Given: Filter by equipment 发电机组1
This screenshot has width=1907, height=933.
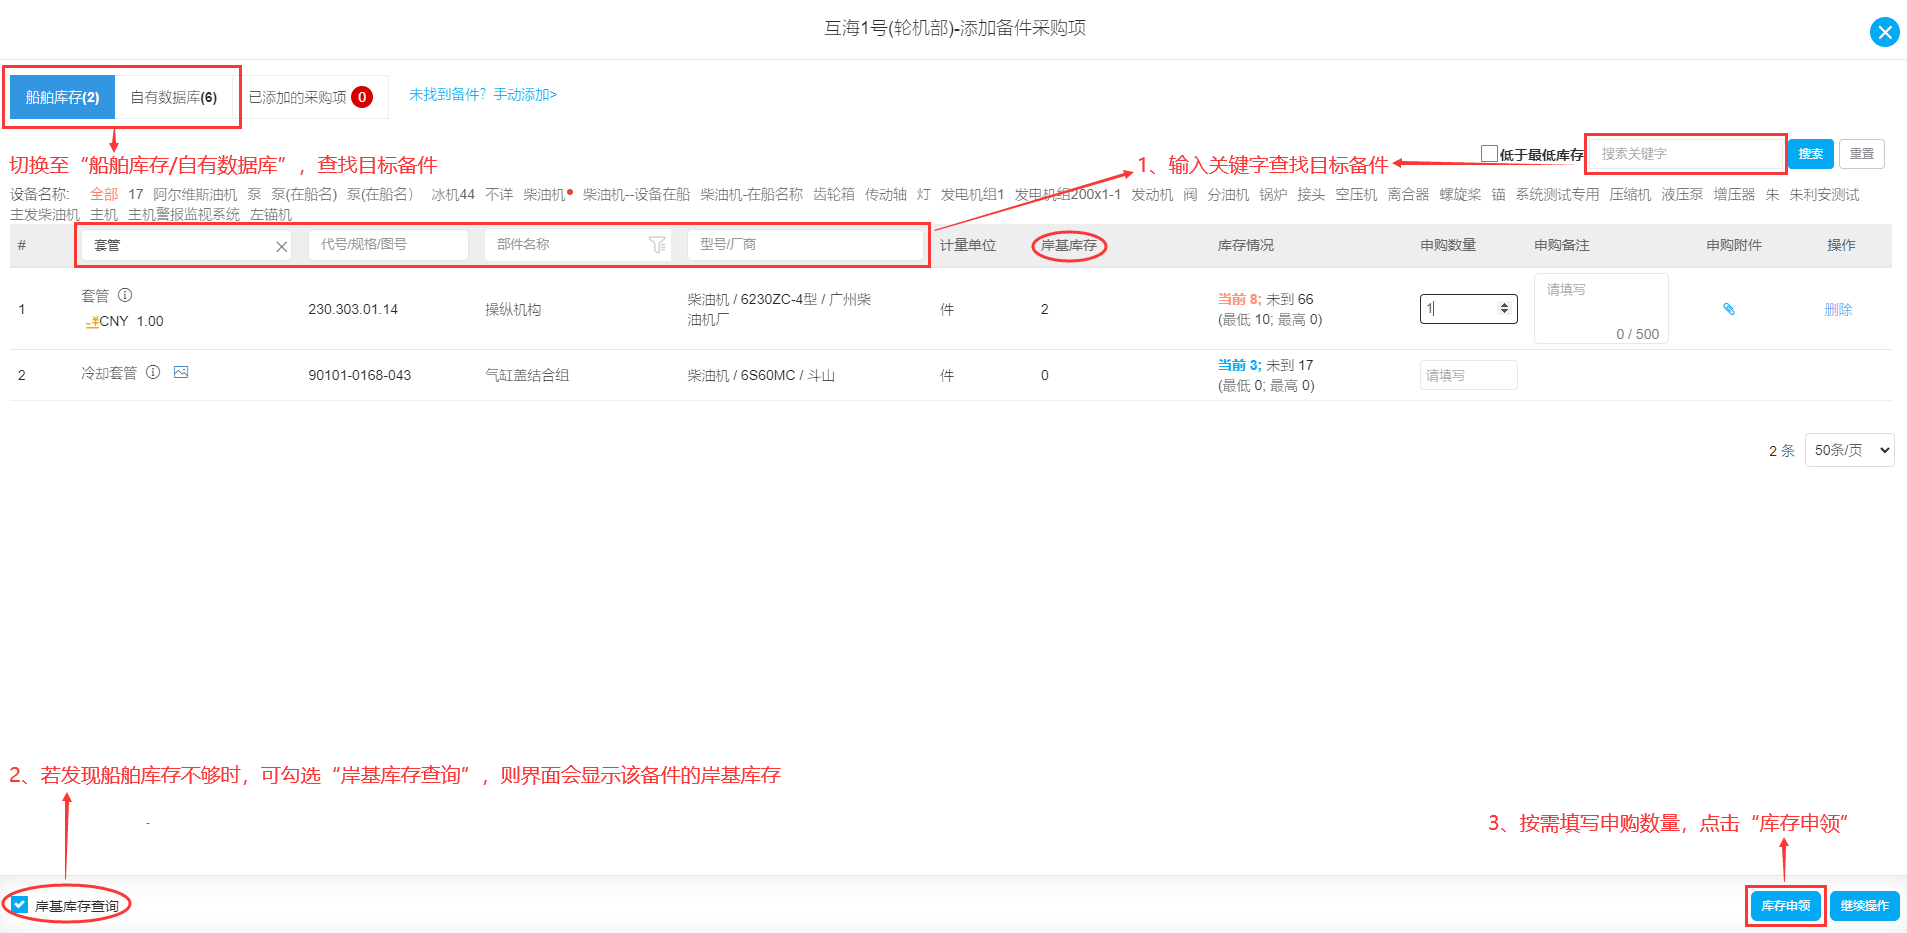Looking at the screenshot, I should pyautogui.click(x=972, y=194).
